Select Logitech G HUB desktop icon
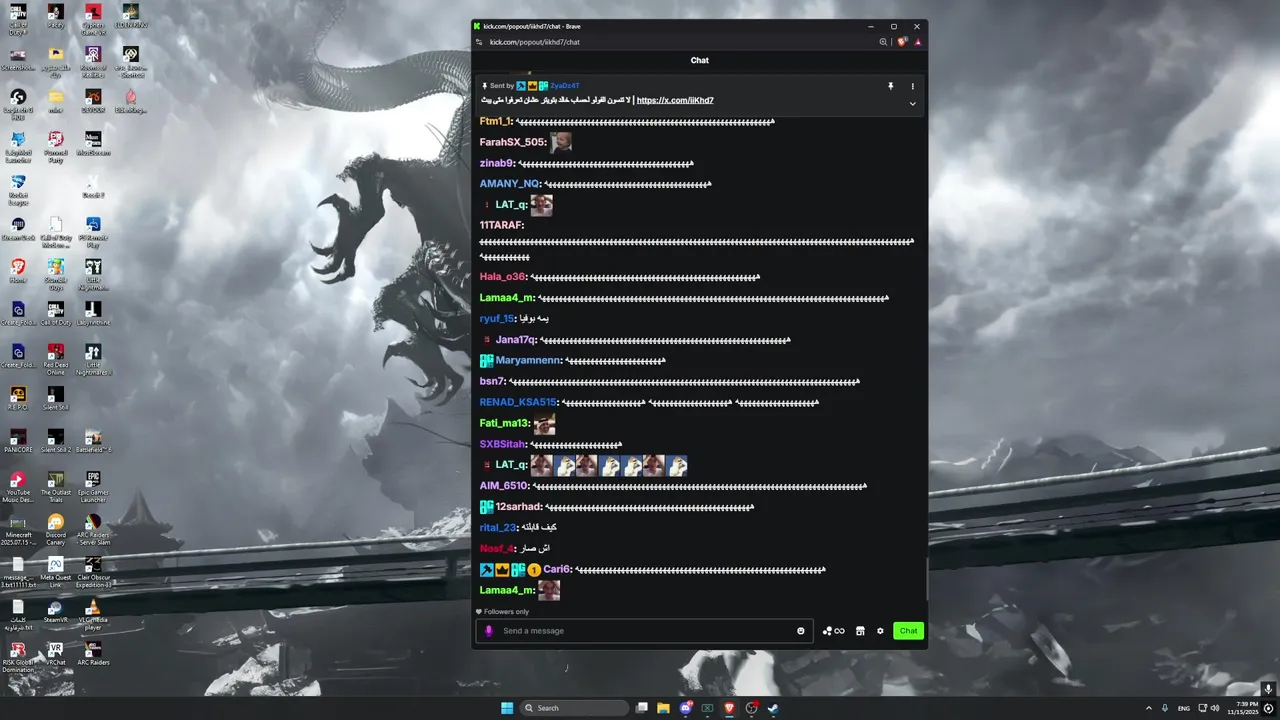 coord(18,103)
